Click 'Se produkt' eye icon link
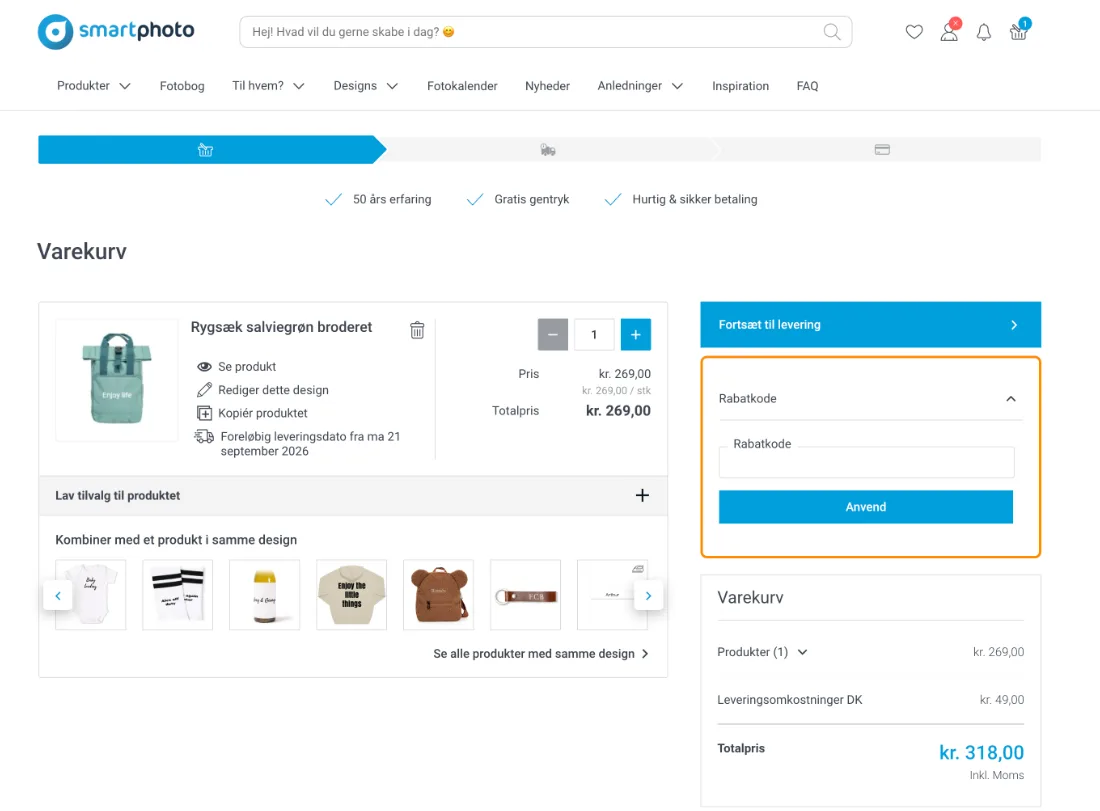Image resolution: width=1100 pixels, height=811 pixels. (236, 366)
